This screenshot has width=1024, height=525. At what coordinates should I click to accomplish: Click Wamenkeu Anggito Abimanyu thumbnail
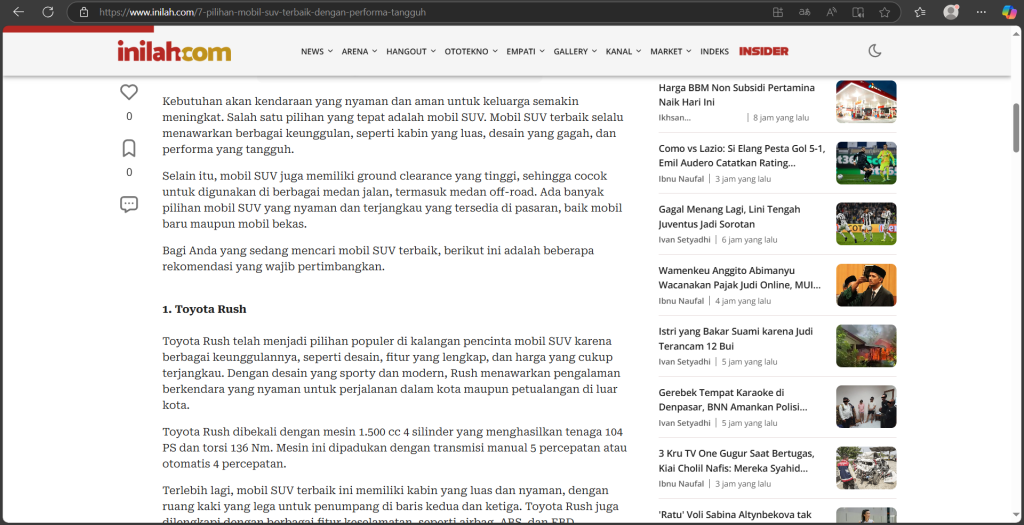pyautogui.click(x=866, y=285)
